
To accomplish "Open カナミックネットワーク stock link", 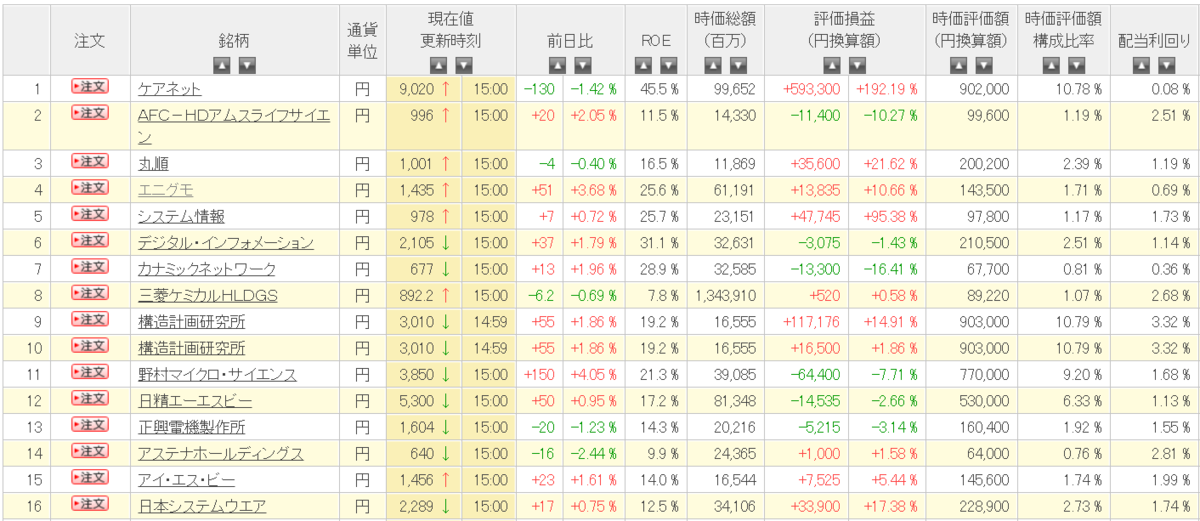I will [x=207, y=269].
